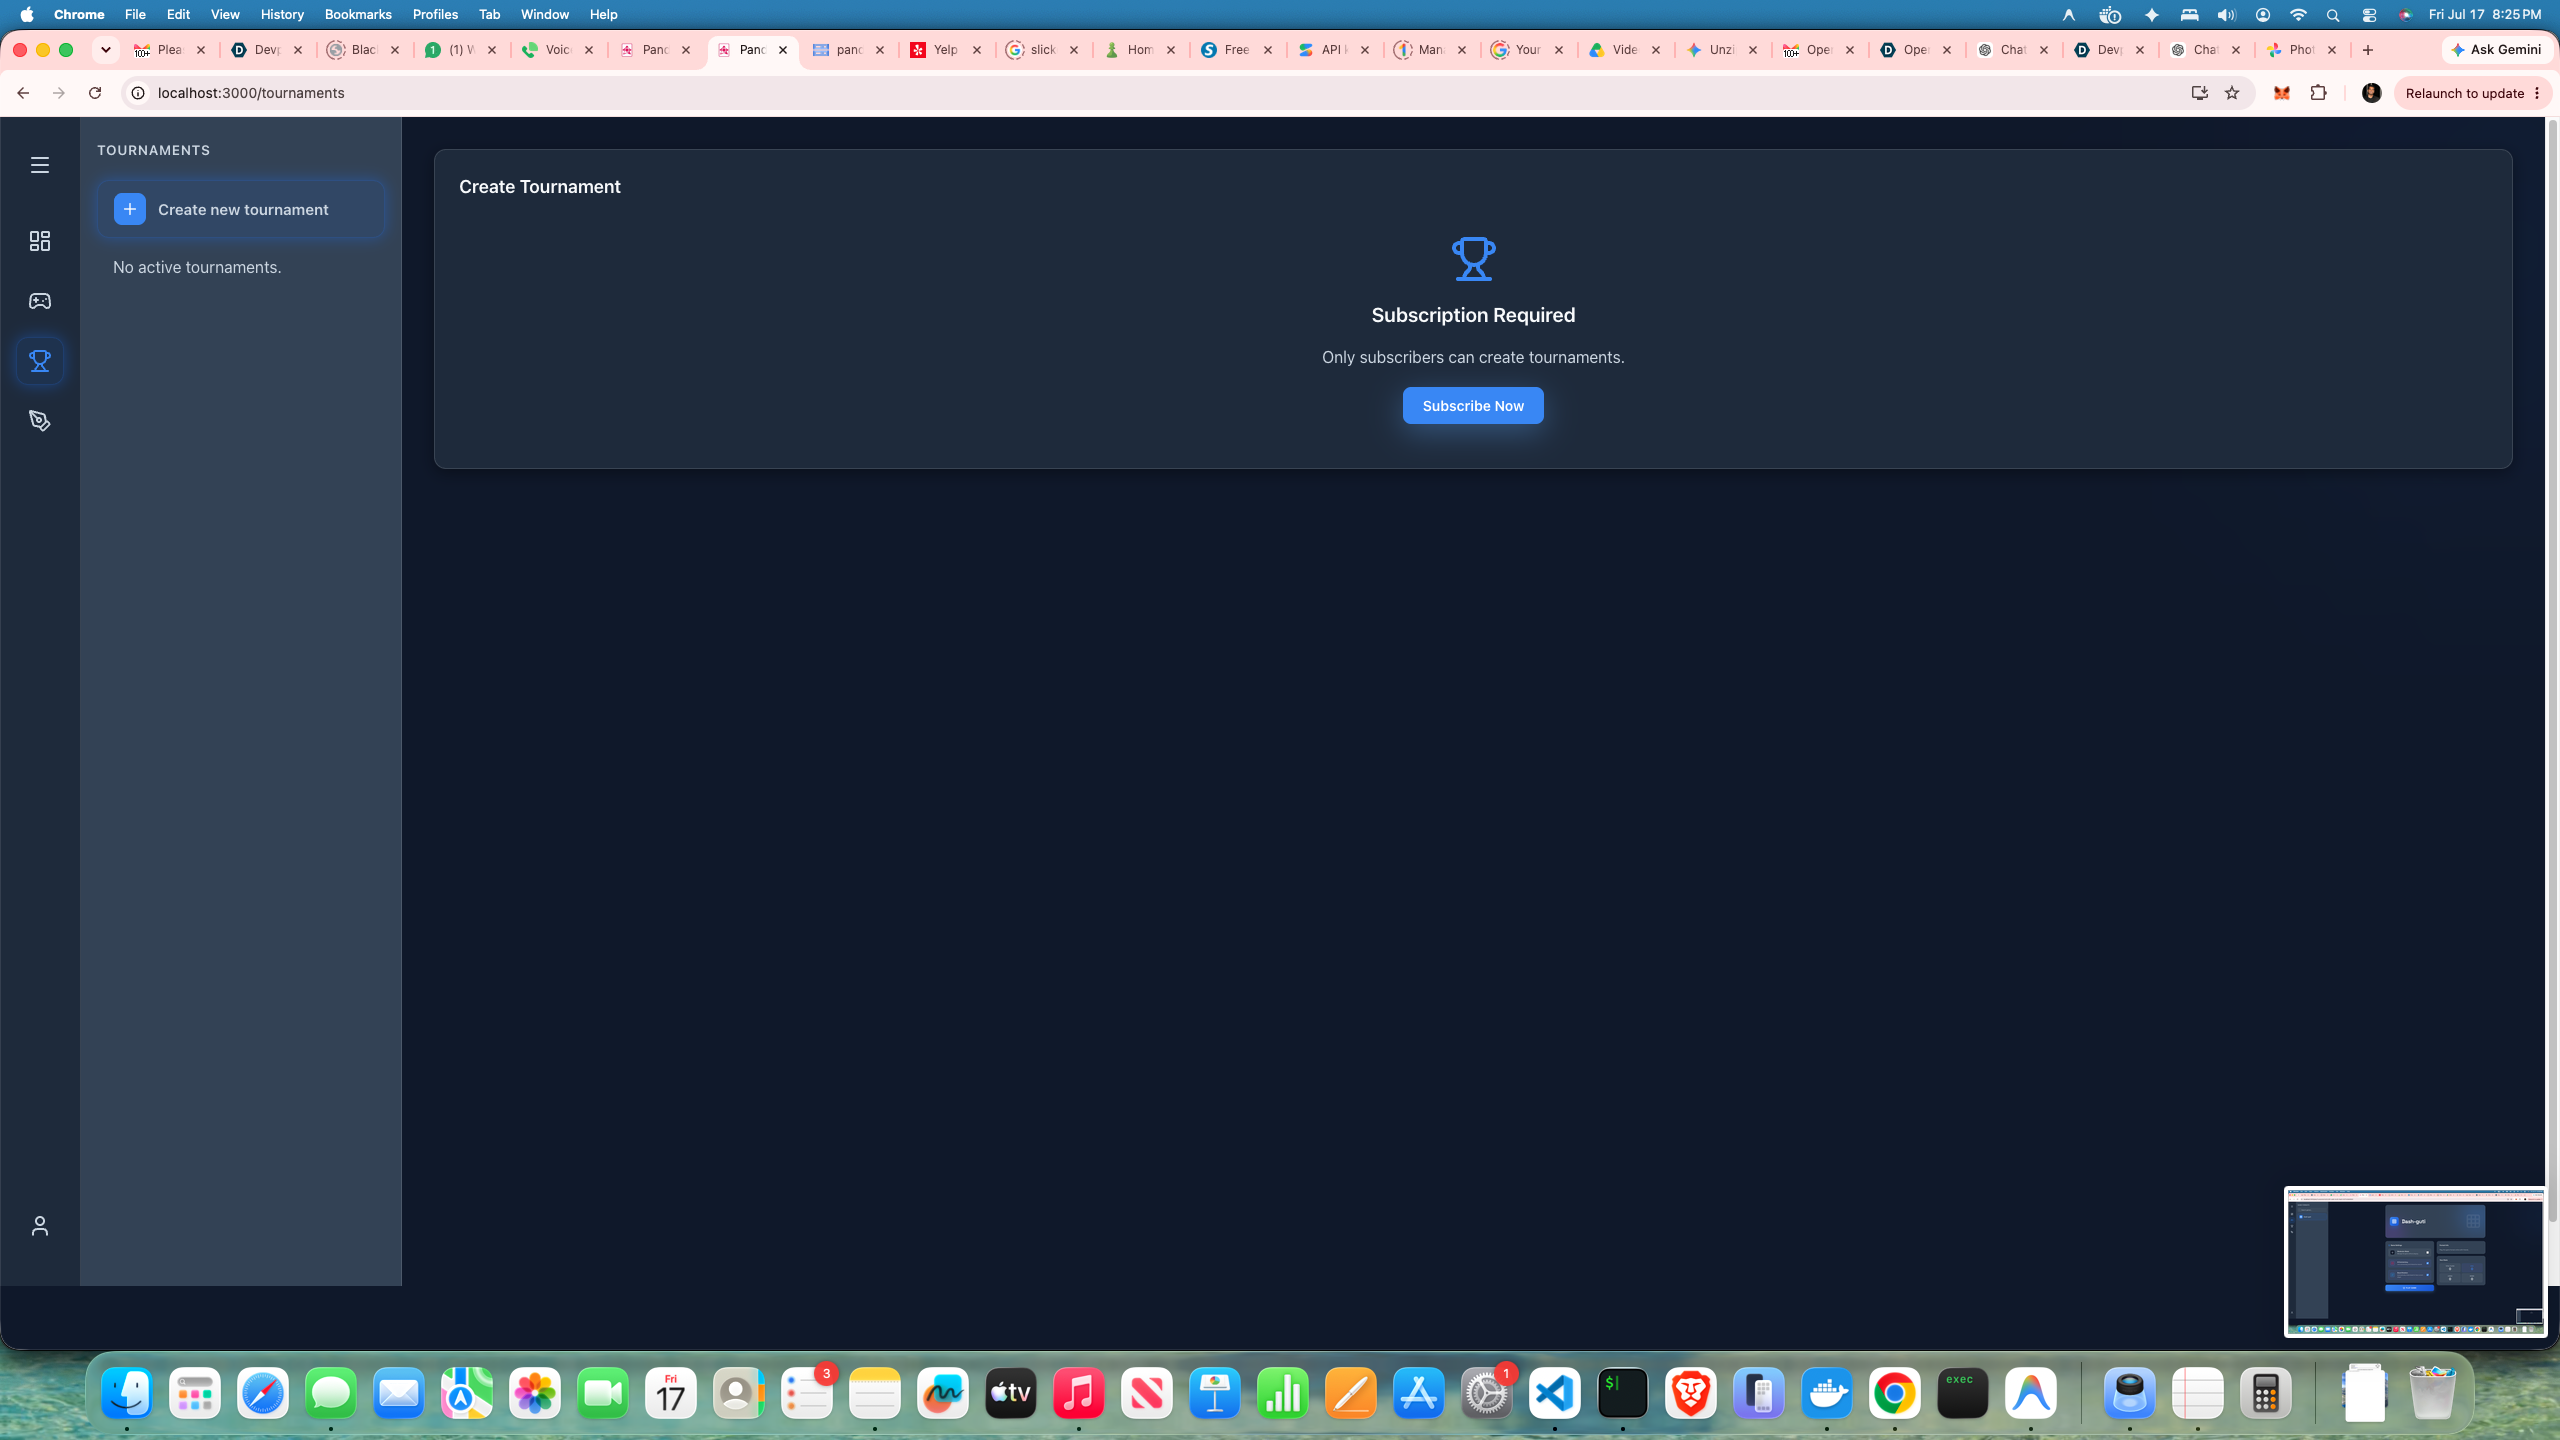Open the games controller icon
The width and height of the screenshot is (2560, 1440).
(x=40, y=301)
